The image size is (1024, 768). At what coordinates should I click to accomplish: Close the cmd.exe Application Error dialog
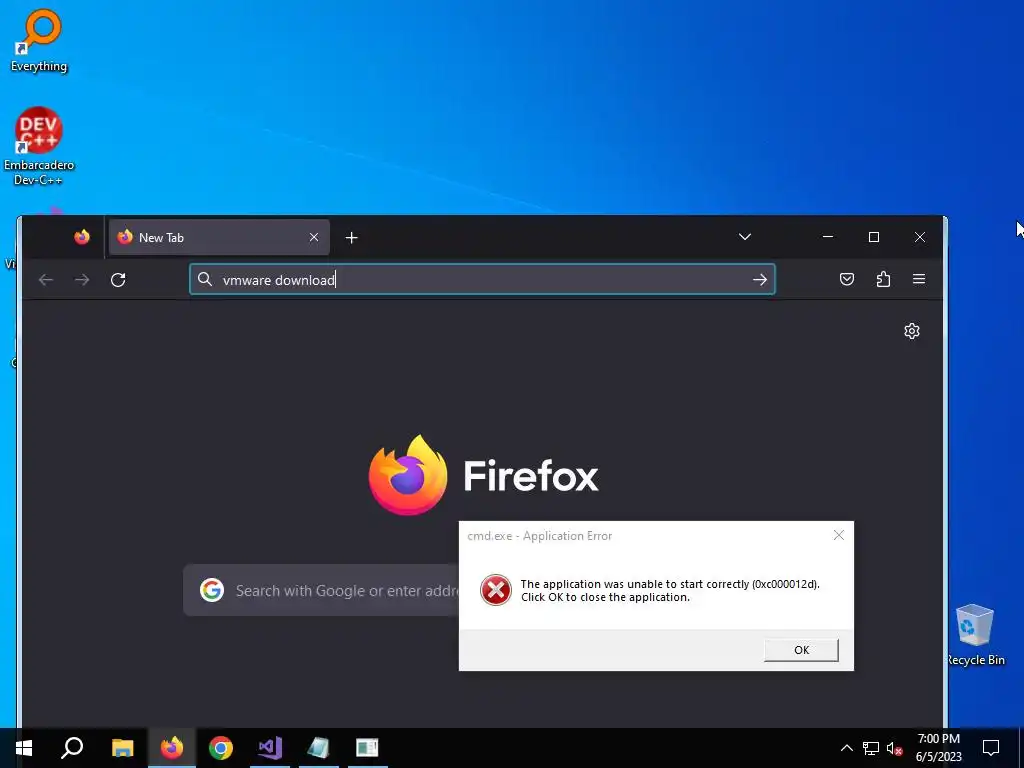tap(839, 536)
